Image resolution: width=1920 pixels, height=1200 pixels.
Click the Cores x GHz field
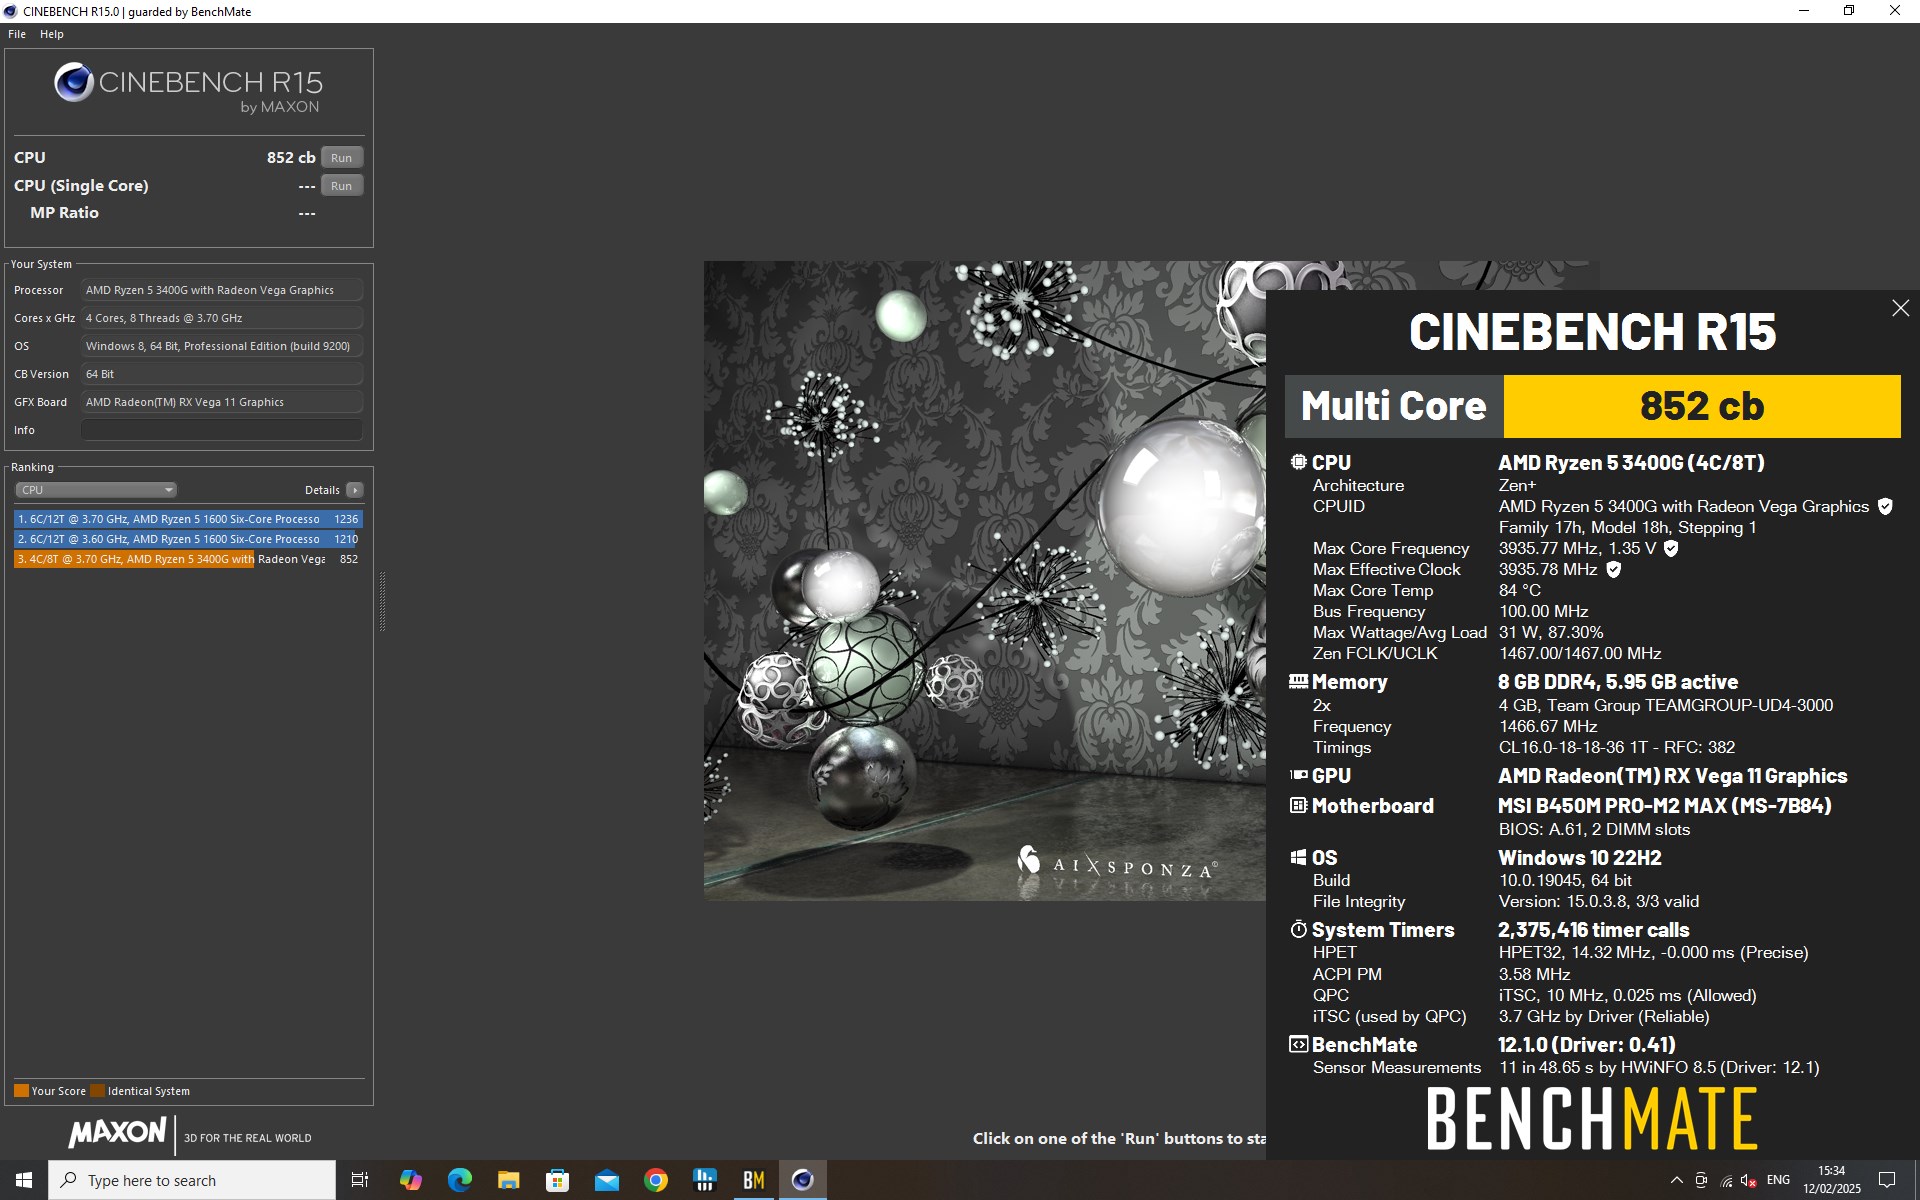[x=222, y=318]
